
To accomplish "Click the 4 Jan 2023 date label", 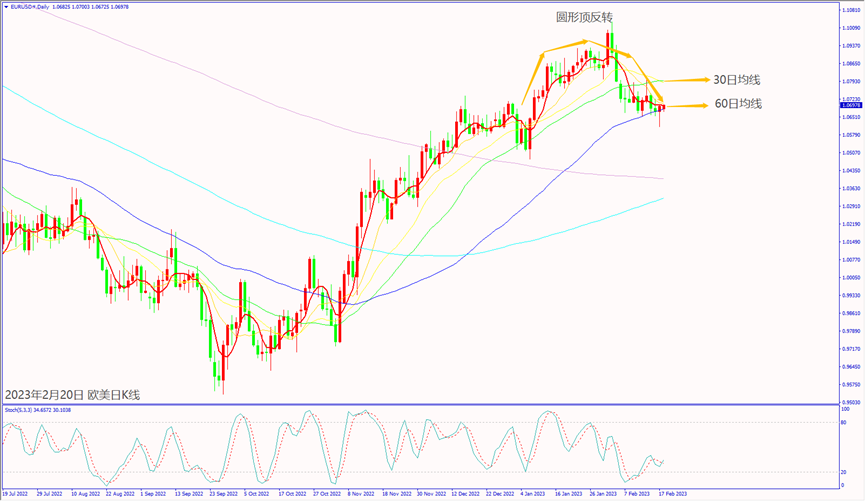I will click(532, 494).
